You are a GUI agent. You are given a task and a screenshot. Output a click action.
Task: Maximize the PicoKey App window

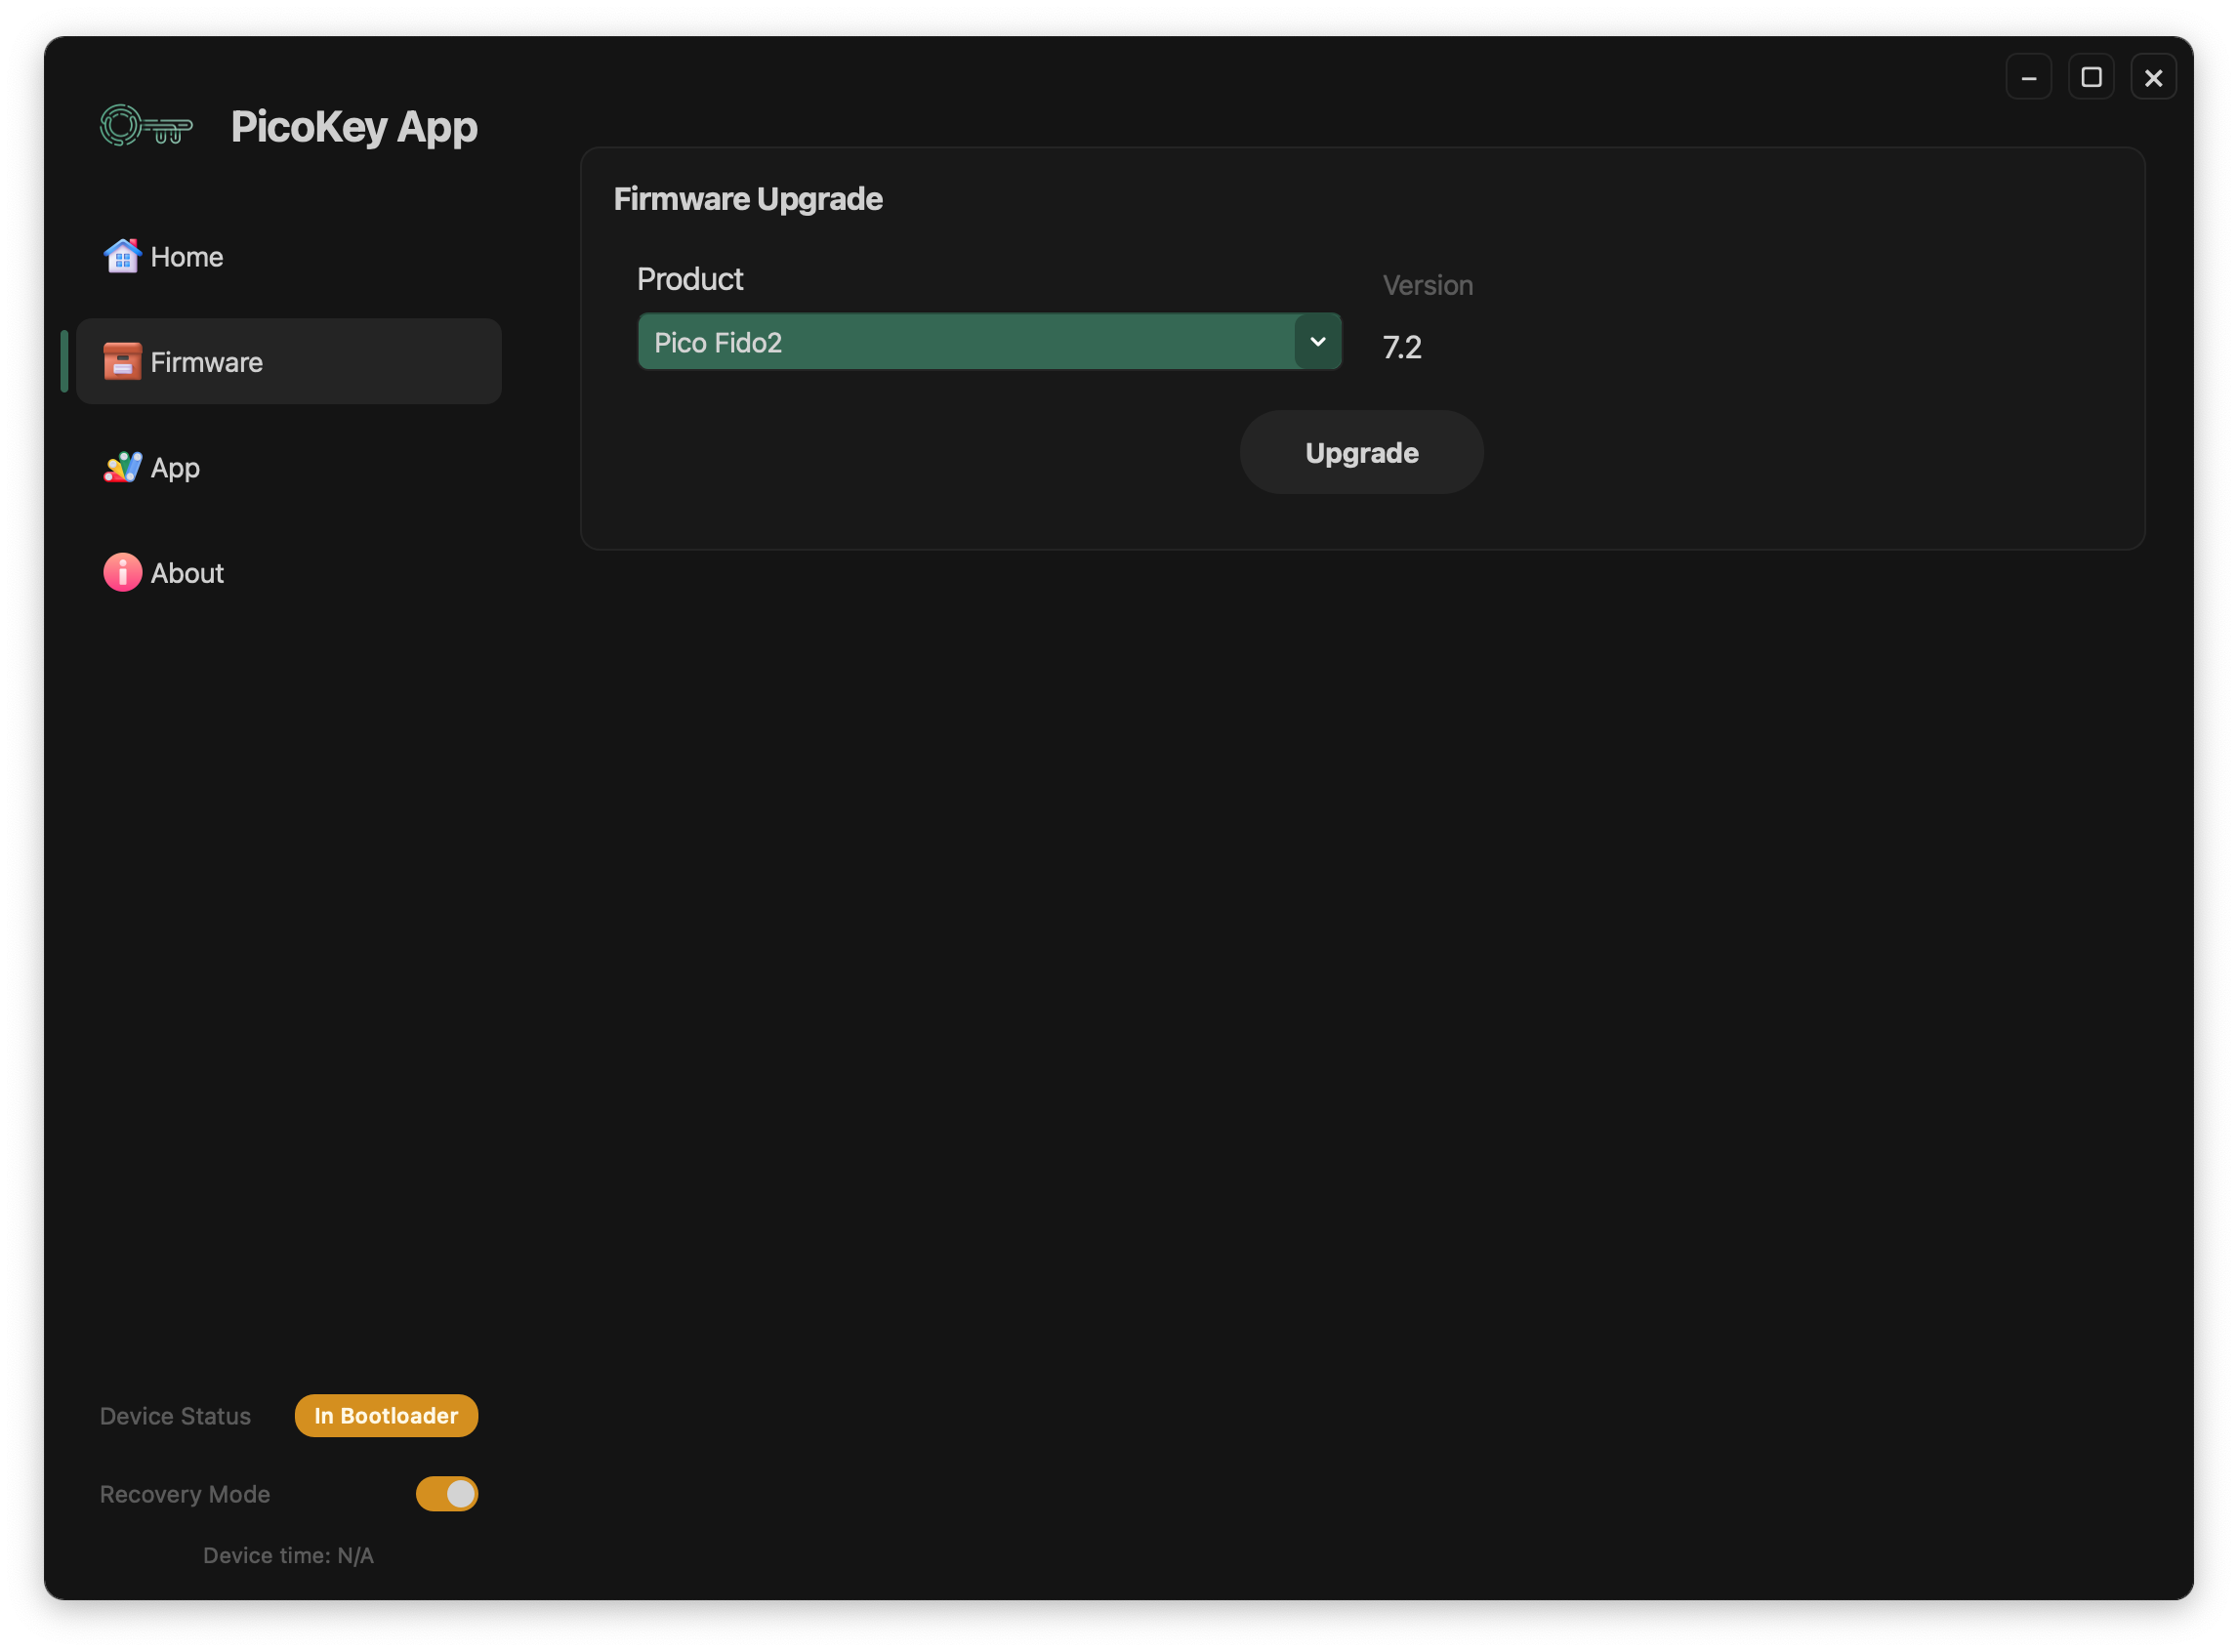point(2090,77)
